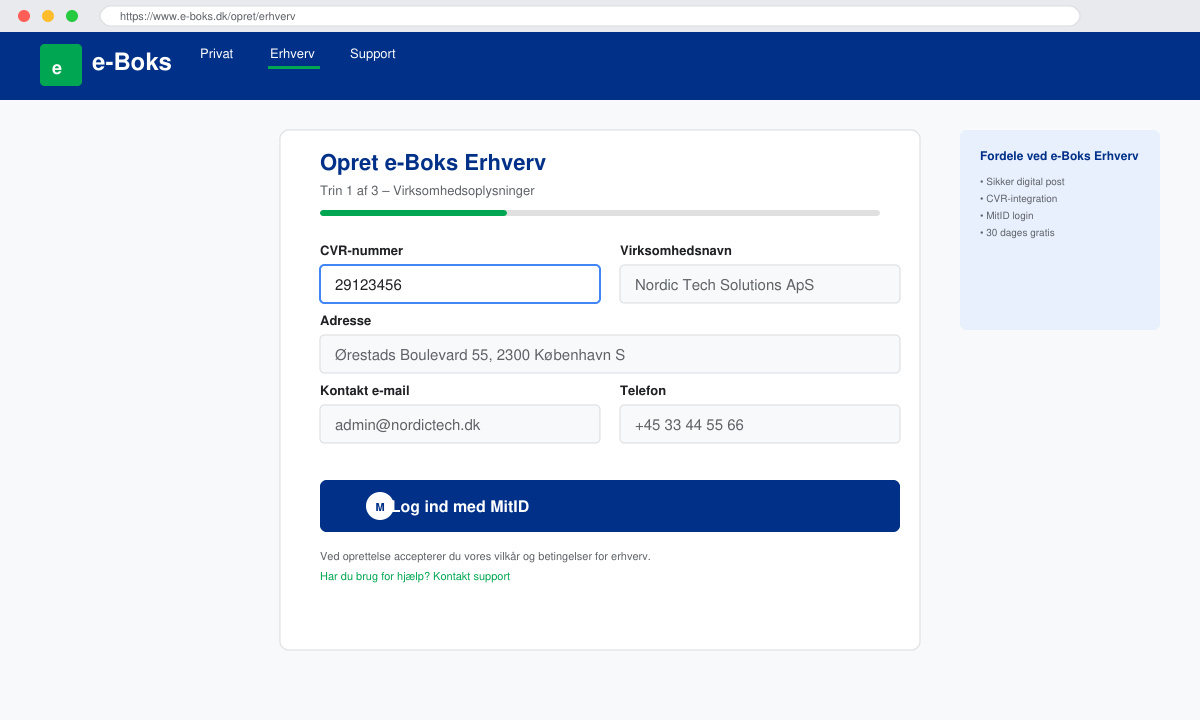The width and height of the screenshot is (1200, 720).
Task: Click into the Adresse field
Action: pos(610,354)
